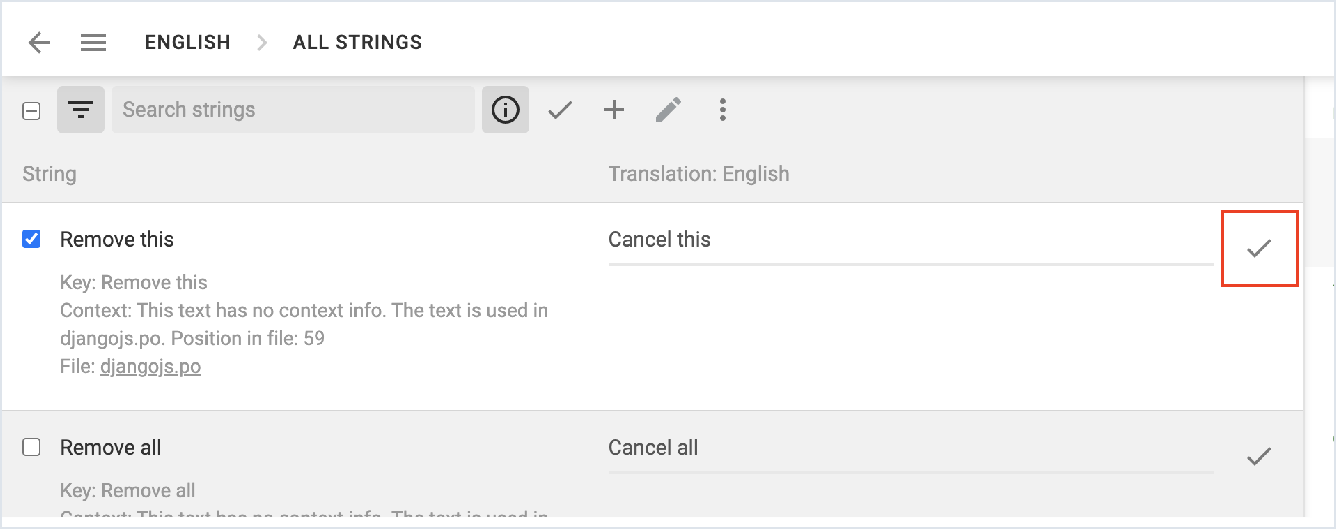The image size is (1336, 529).
Task: Check the "Remove all" string checkbox
Action: 32,447
